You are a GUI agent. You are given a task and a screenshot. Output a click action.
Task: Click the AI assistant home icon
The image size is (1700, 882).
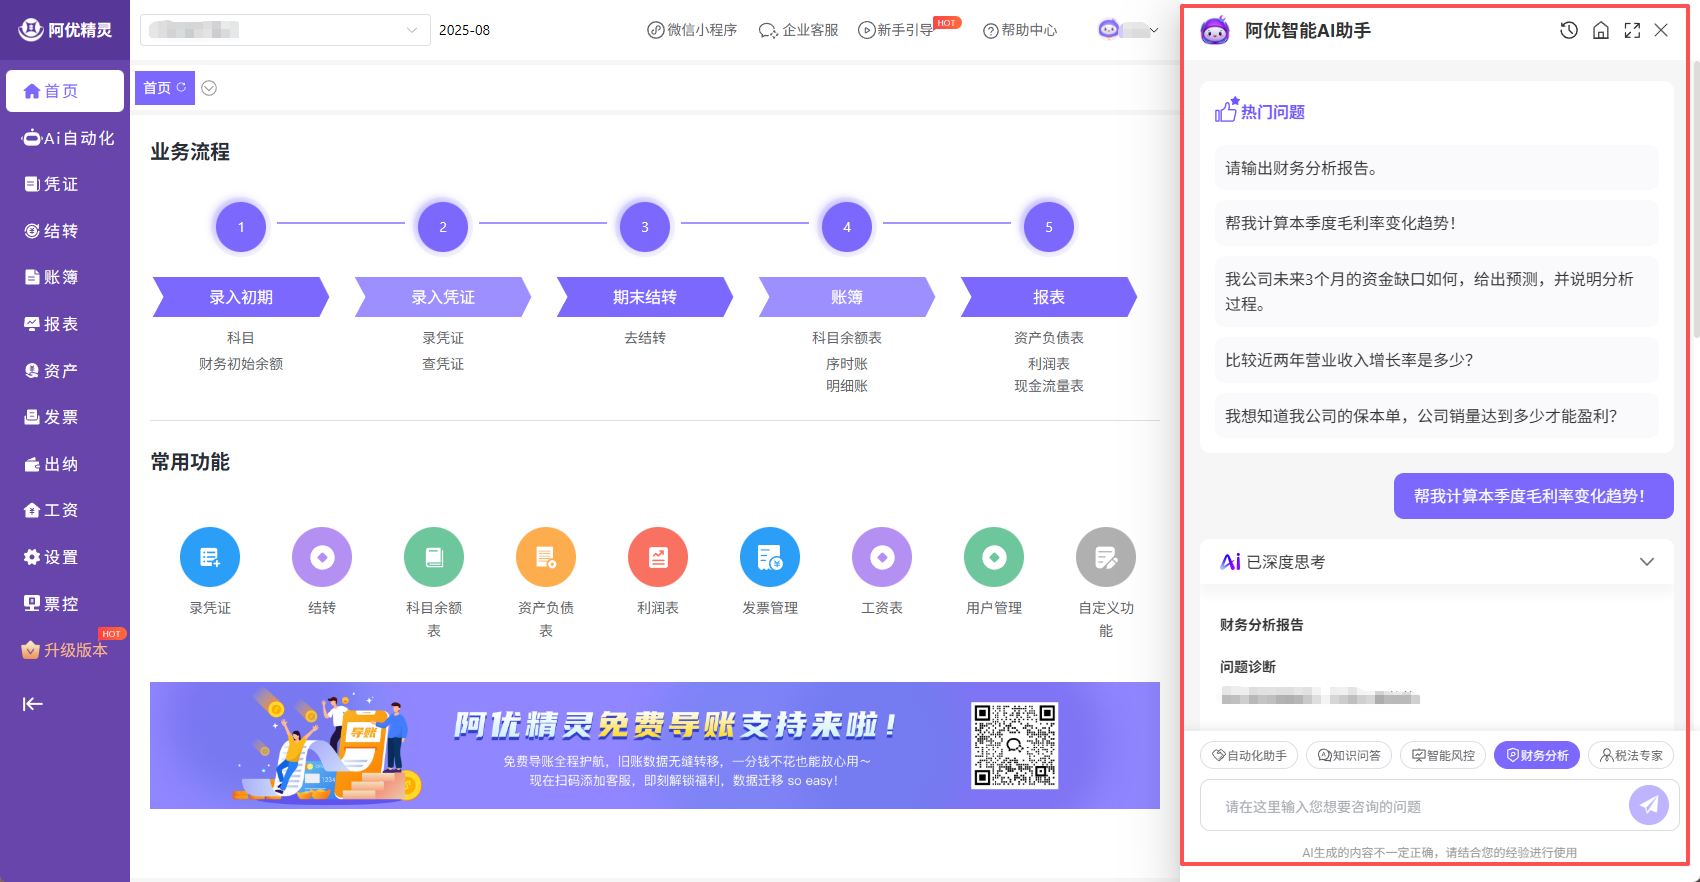pyautogui.click(x=1601, y=30)
